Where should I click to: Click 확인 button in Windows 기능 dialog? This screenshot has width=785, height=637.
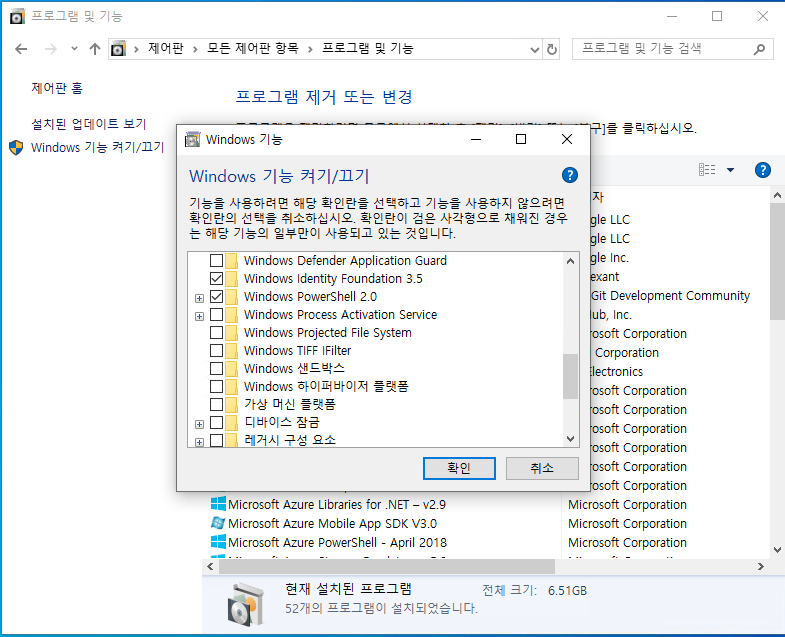pos(459,468)
